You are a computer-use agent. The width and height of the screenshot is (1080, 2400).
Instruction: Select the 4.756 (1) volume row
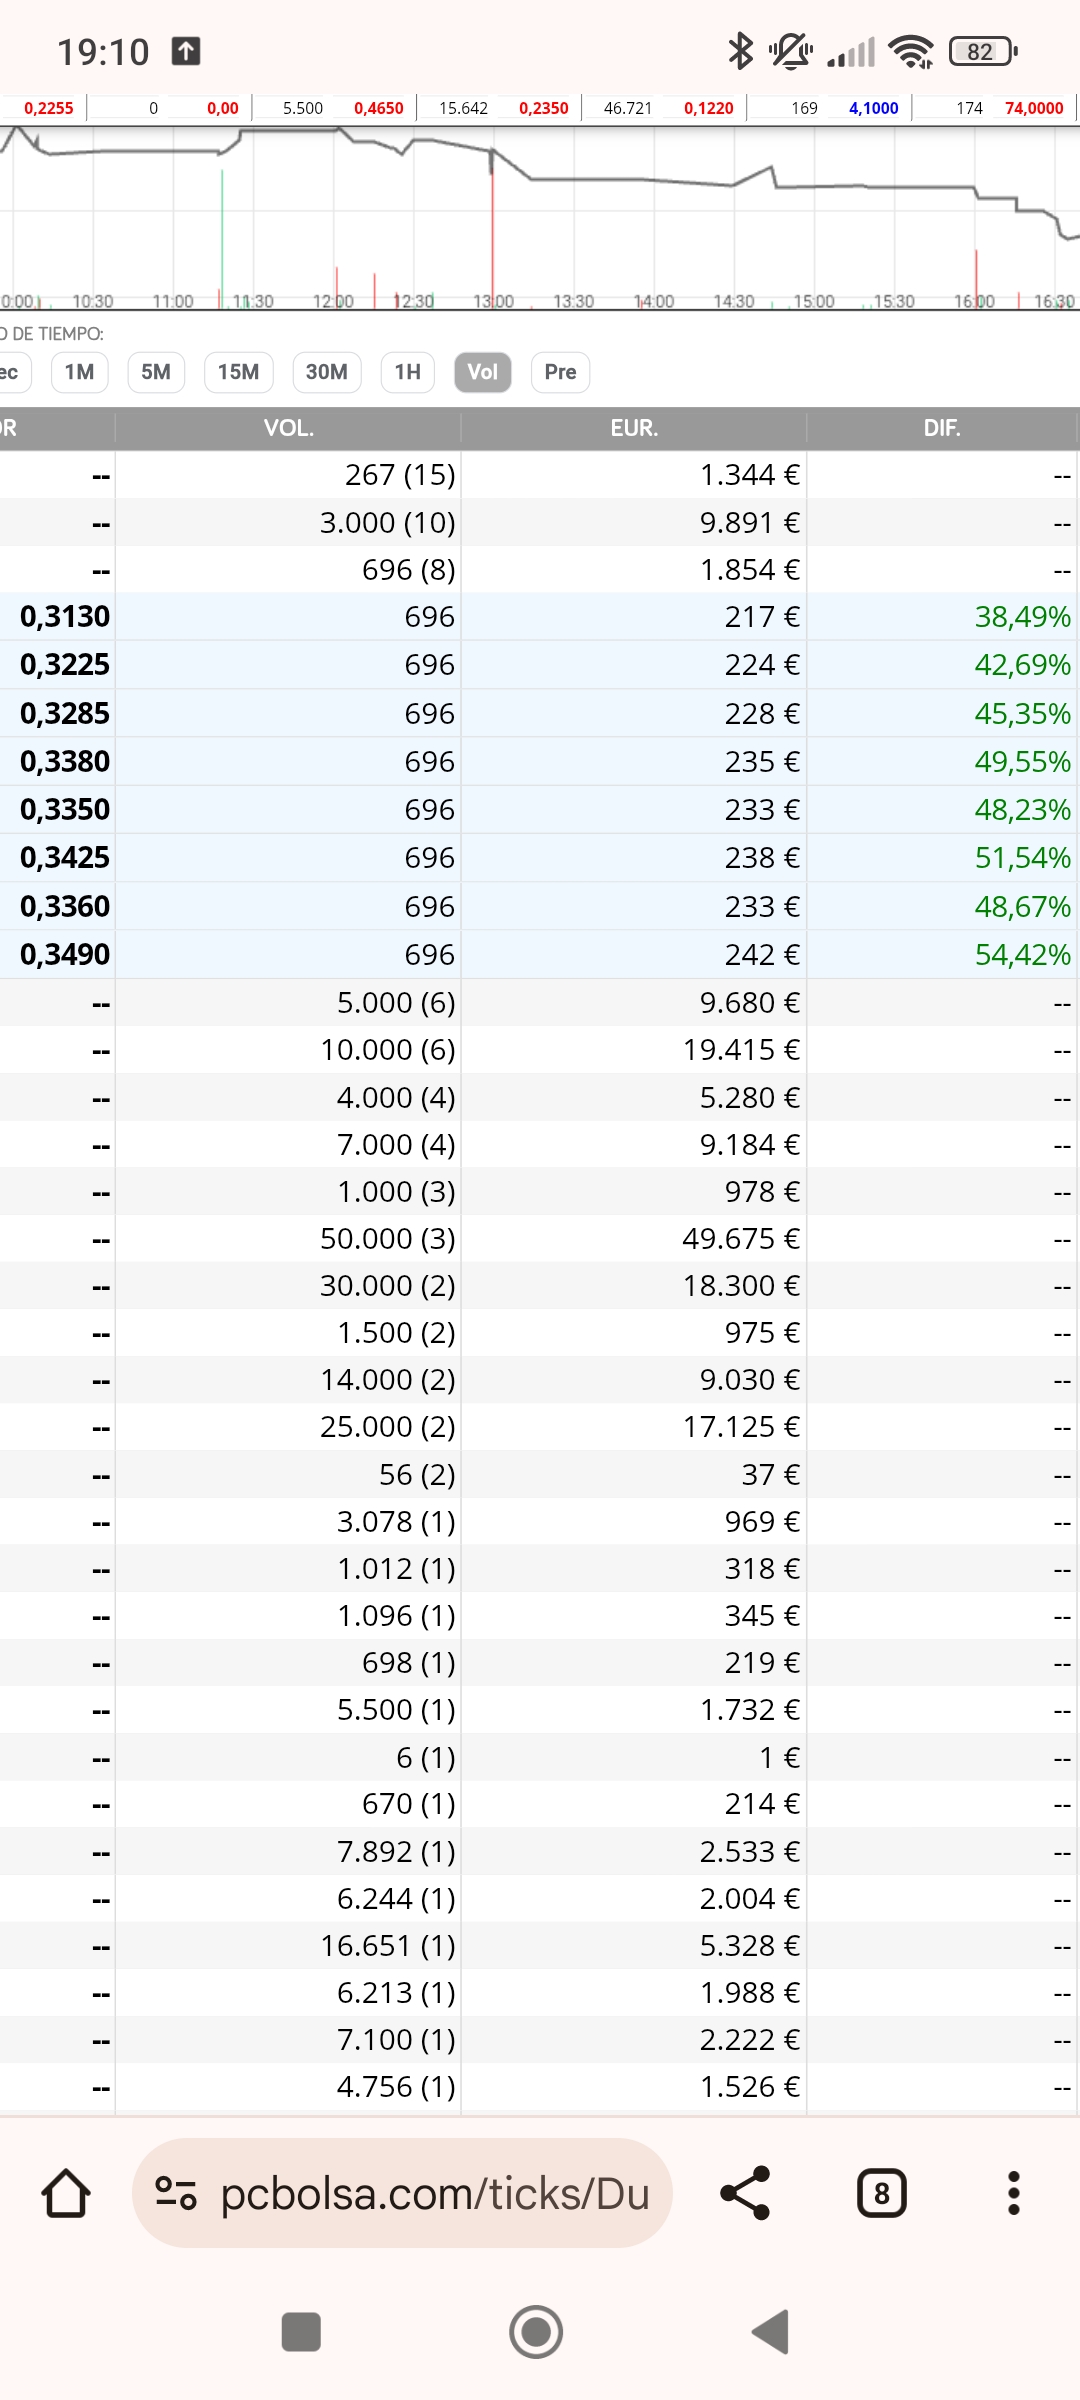click(540, 2087)
